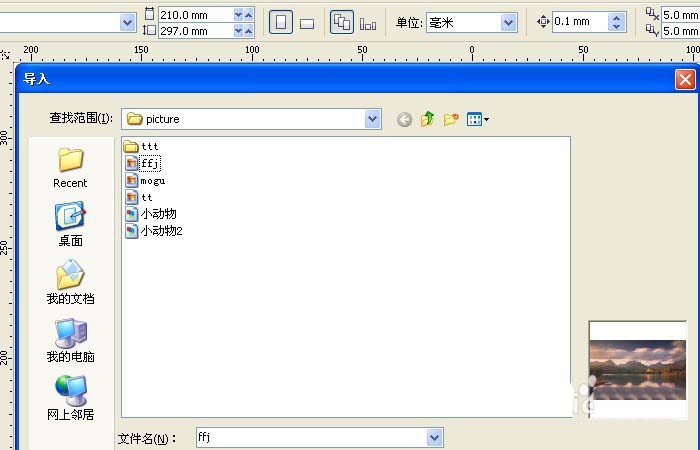Select the 小动物2 file
The image size is (700, 450).
pyautogui.click(x=154, y=231)
